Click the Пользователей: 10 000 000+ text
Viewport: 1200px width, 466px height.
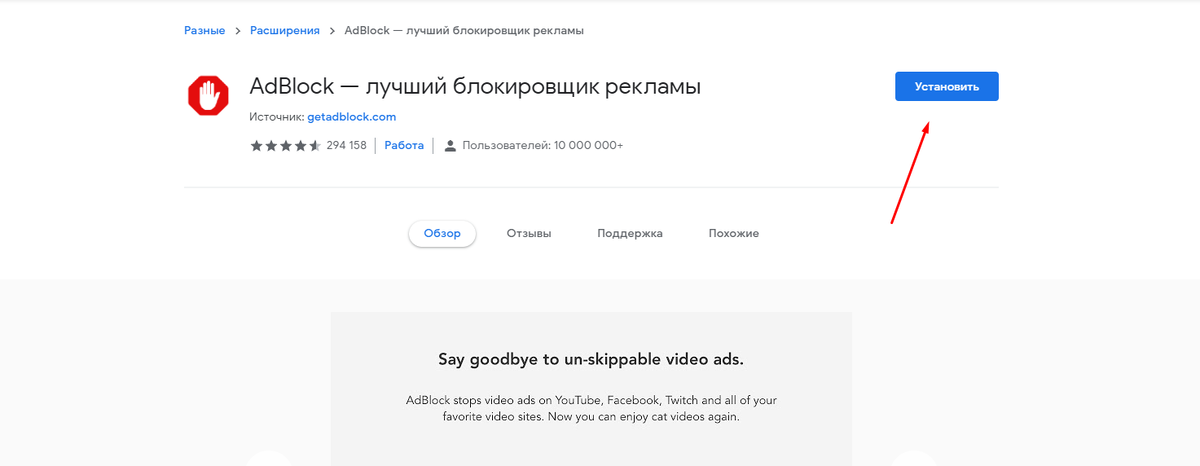tap(541, 146)
